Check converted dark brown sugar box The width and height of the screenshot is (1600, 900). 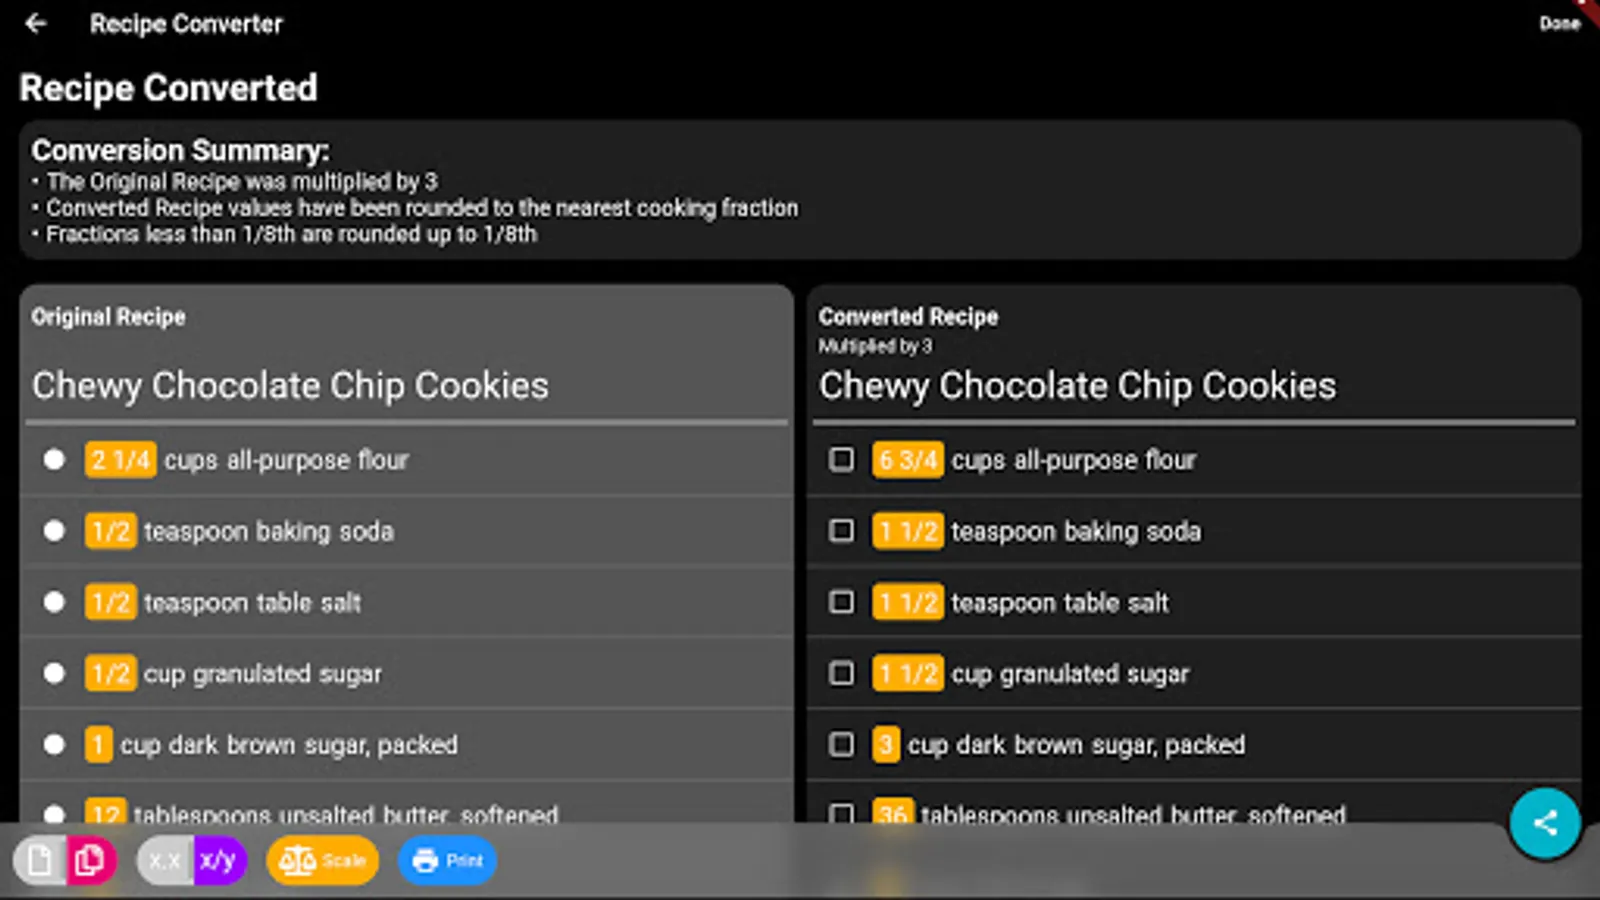[842, 744]
